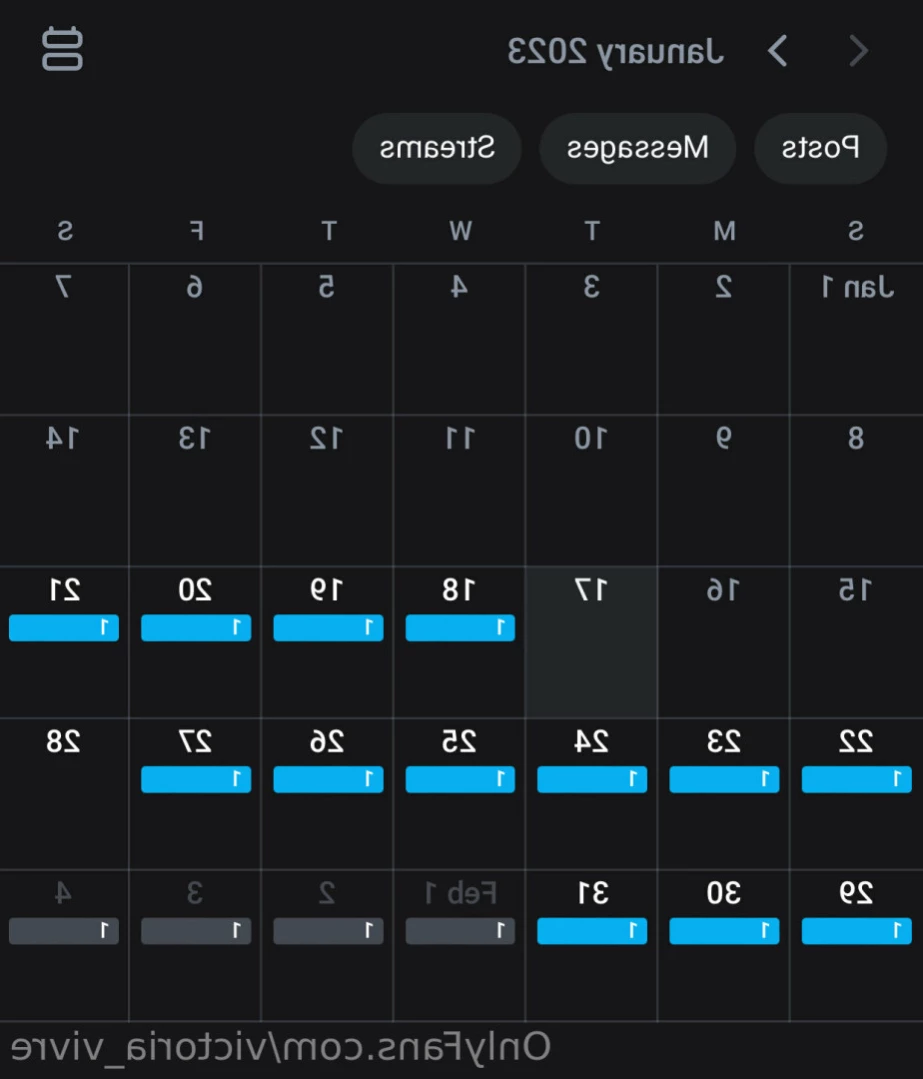Screen dimensions: 923x1079
Task: Open the blue event on day 31
Action: coord(592,930)
